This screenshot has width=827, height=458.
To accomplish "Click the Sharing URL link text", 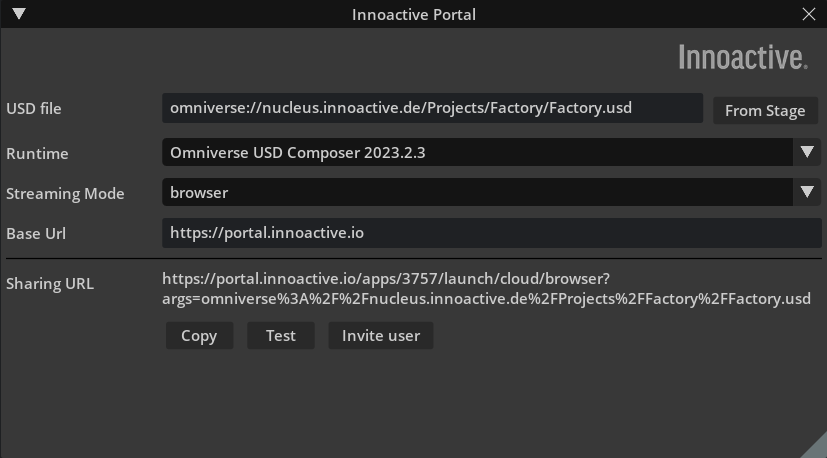I will 486,289.
